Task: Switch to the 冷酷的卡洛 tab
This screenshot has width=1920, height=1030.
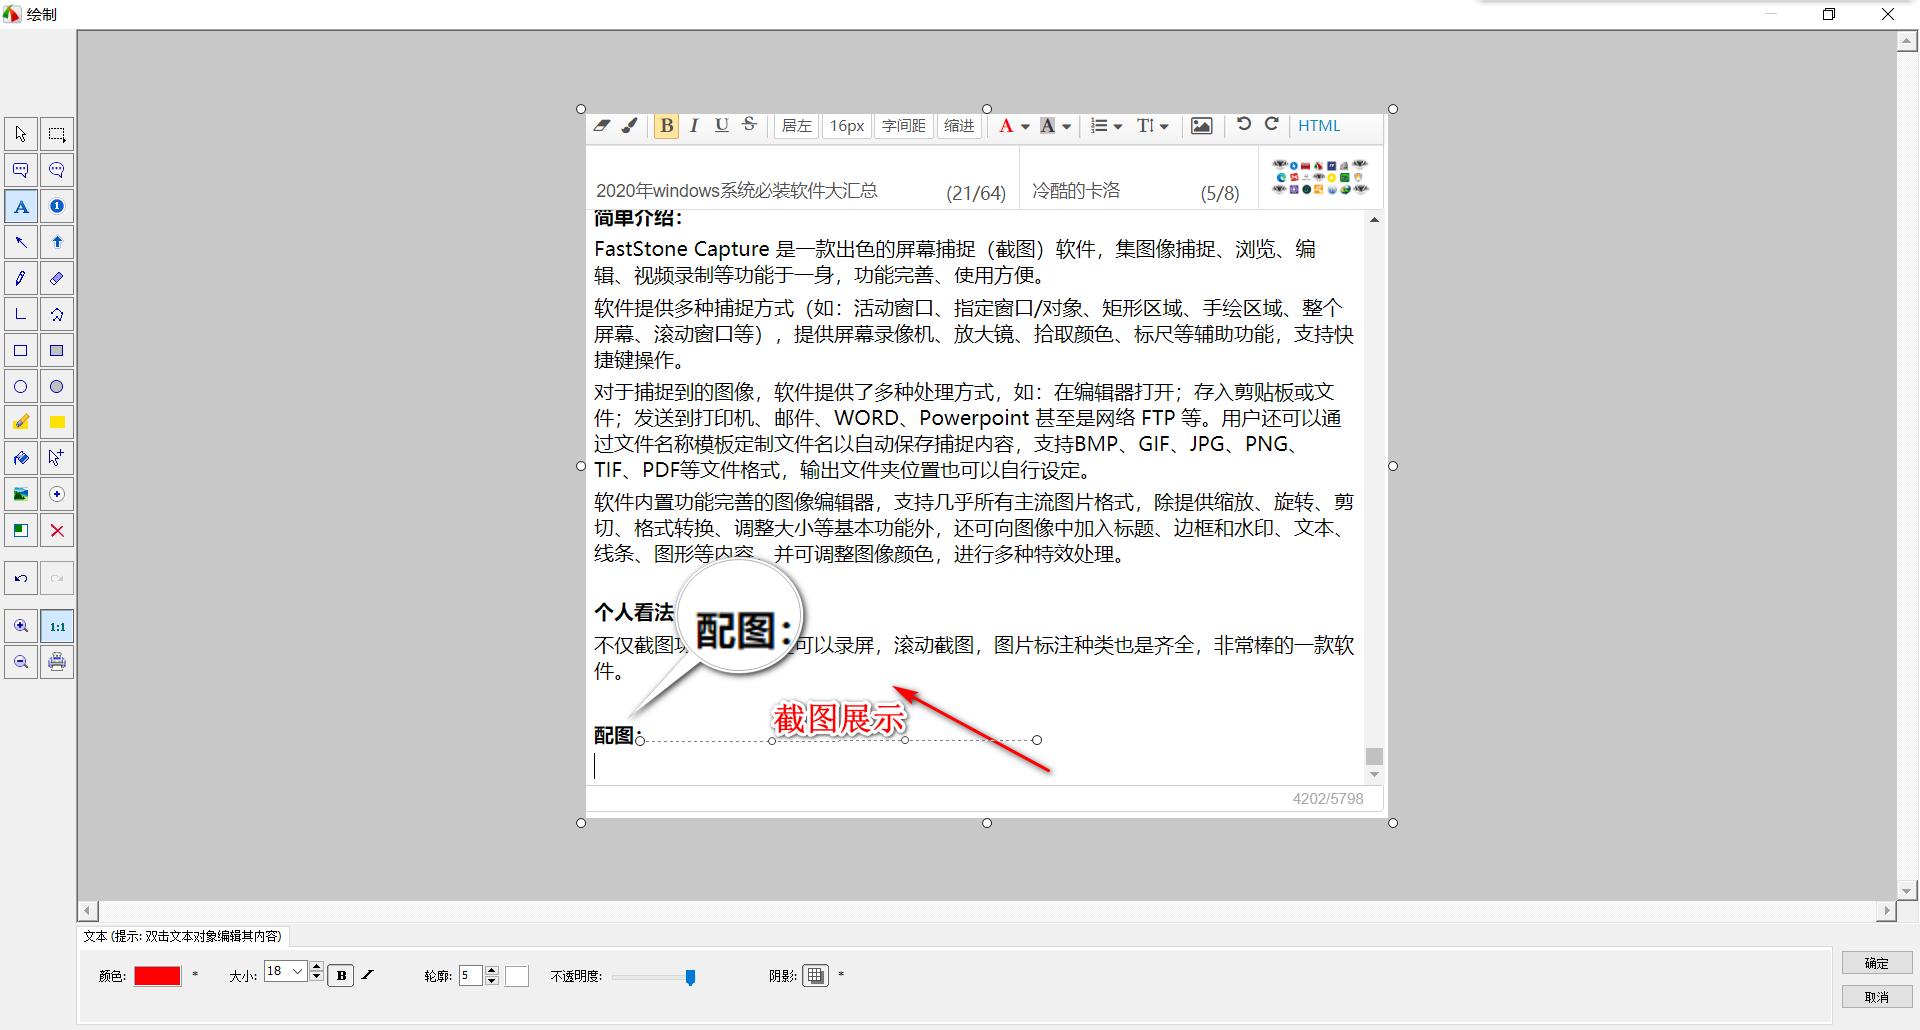Action: point(1077,189)
